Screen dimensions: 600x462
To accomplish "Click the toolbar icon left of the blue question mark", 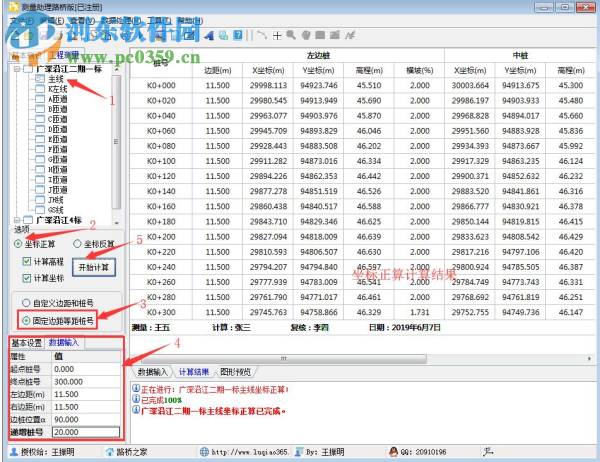I will 223,36.
